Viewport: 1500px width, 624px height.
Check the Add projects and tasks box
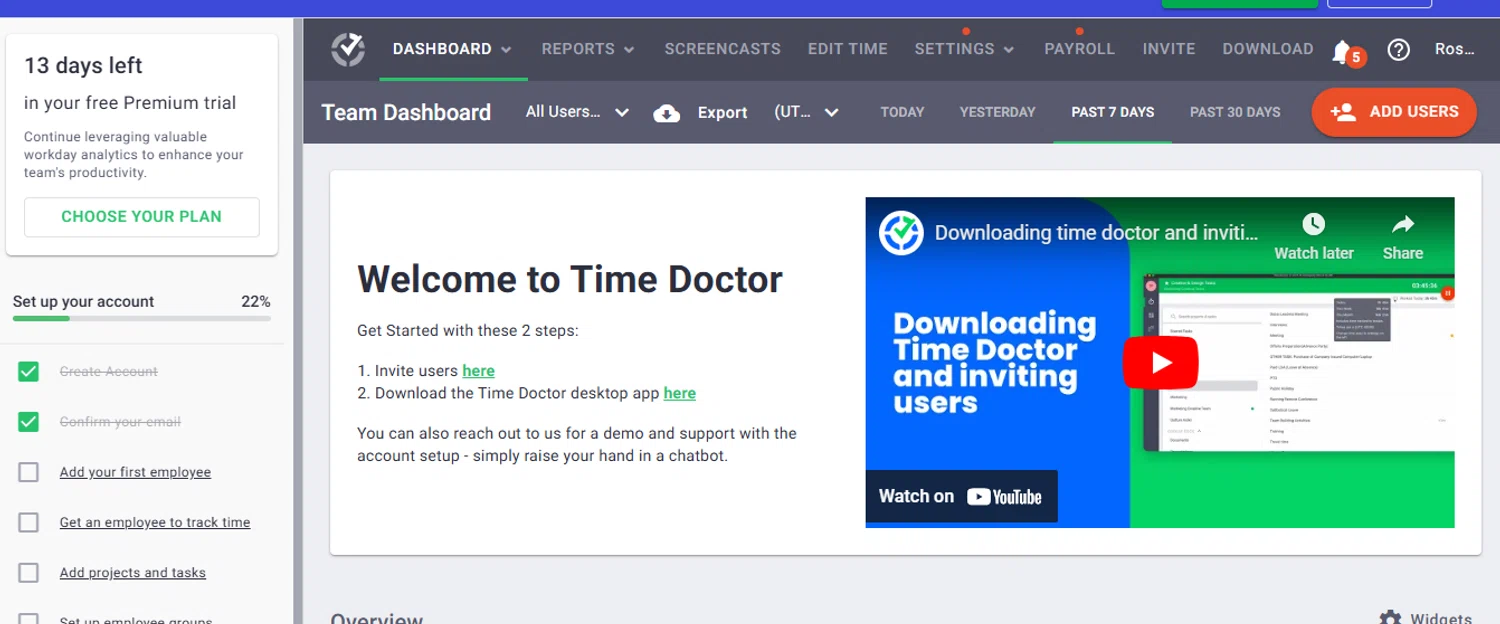[x=29, y=573]
